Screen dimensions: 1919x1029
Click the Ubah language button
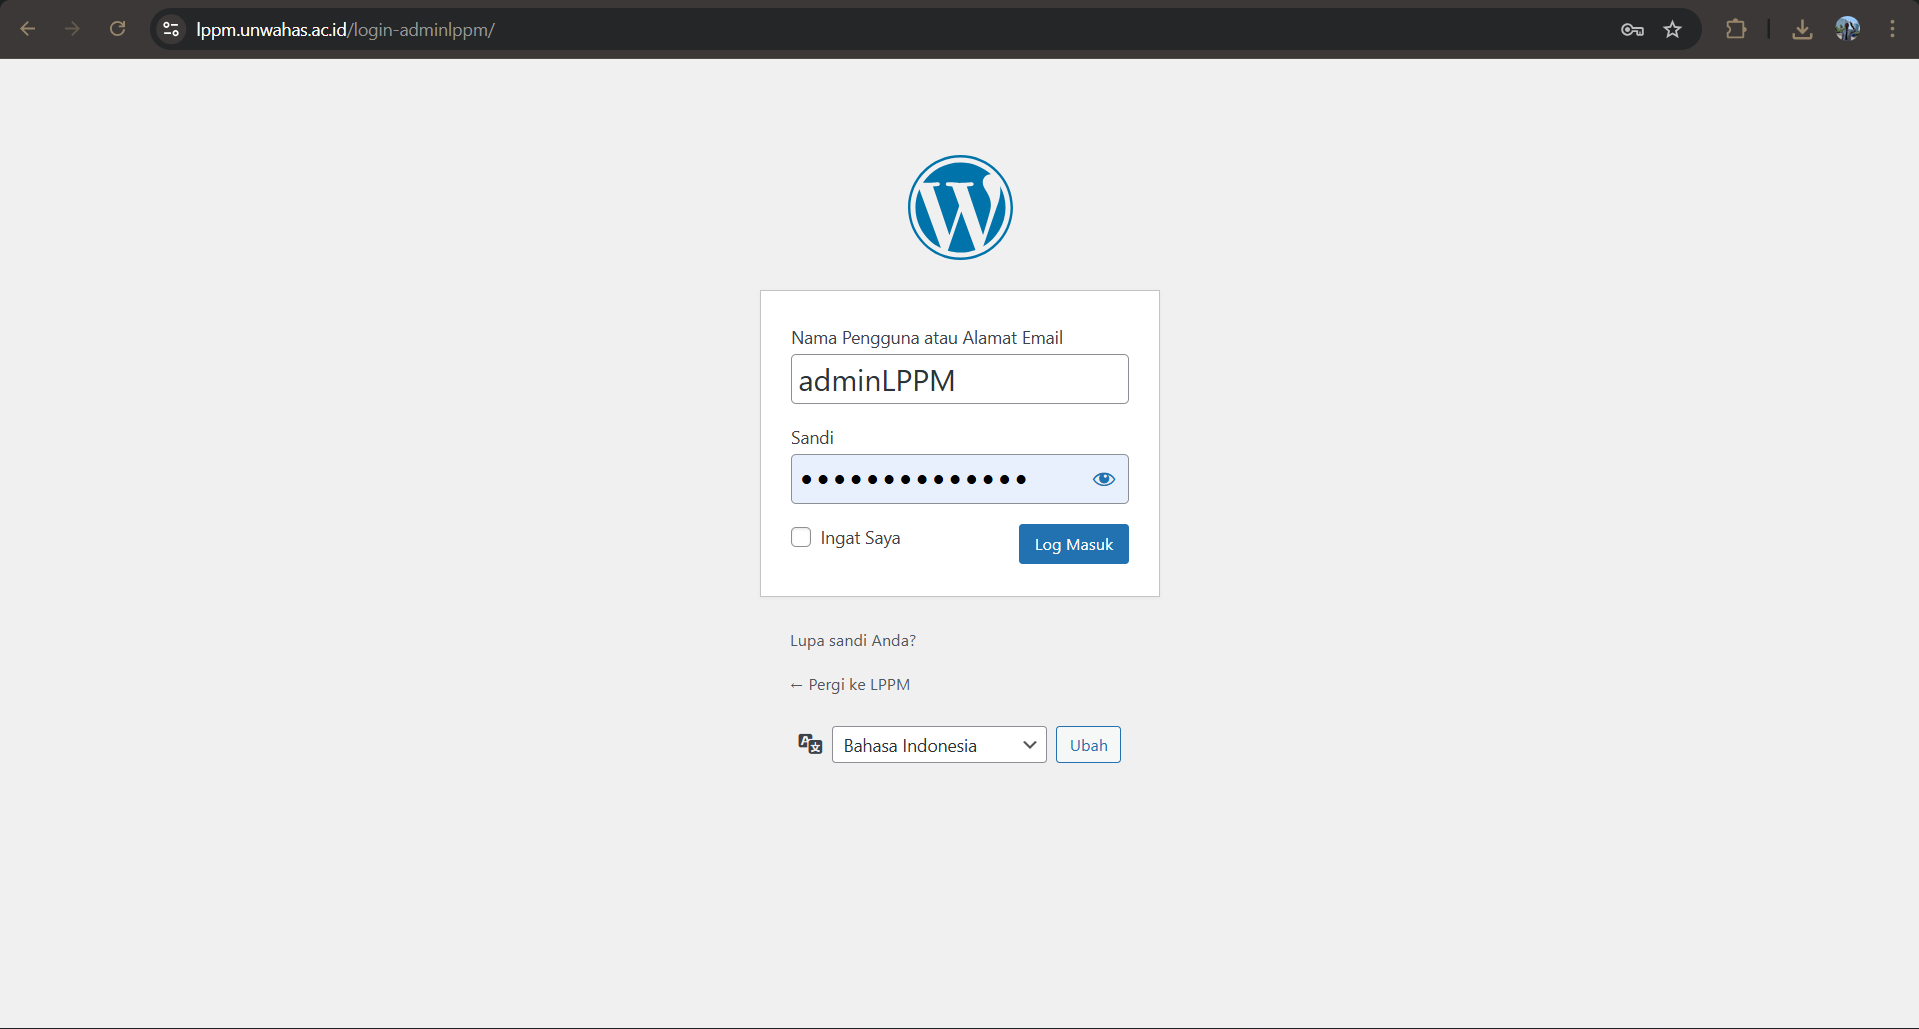tap(1088, 745)
